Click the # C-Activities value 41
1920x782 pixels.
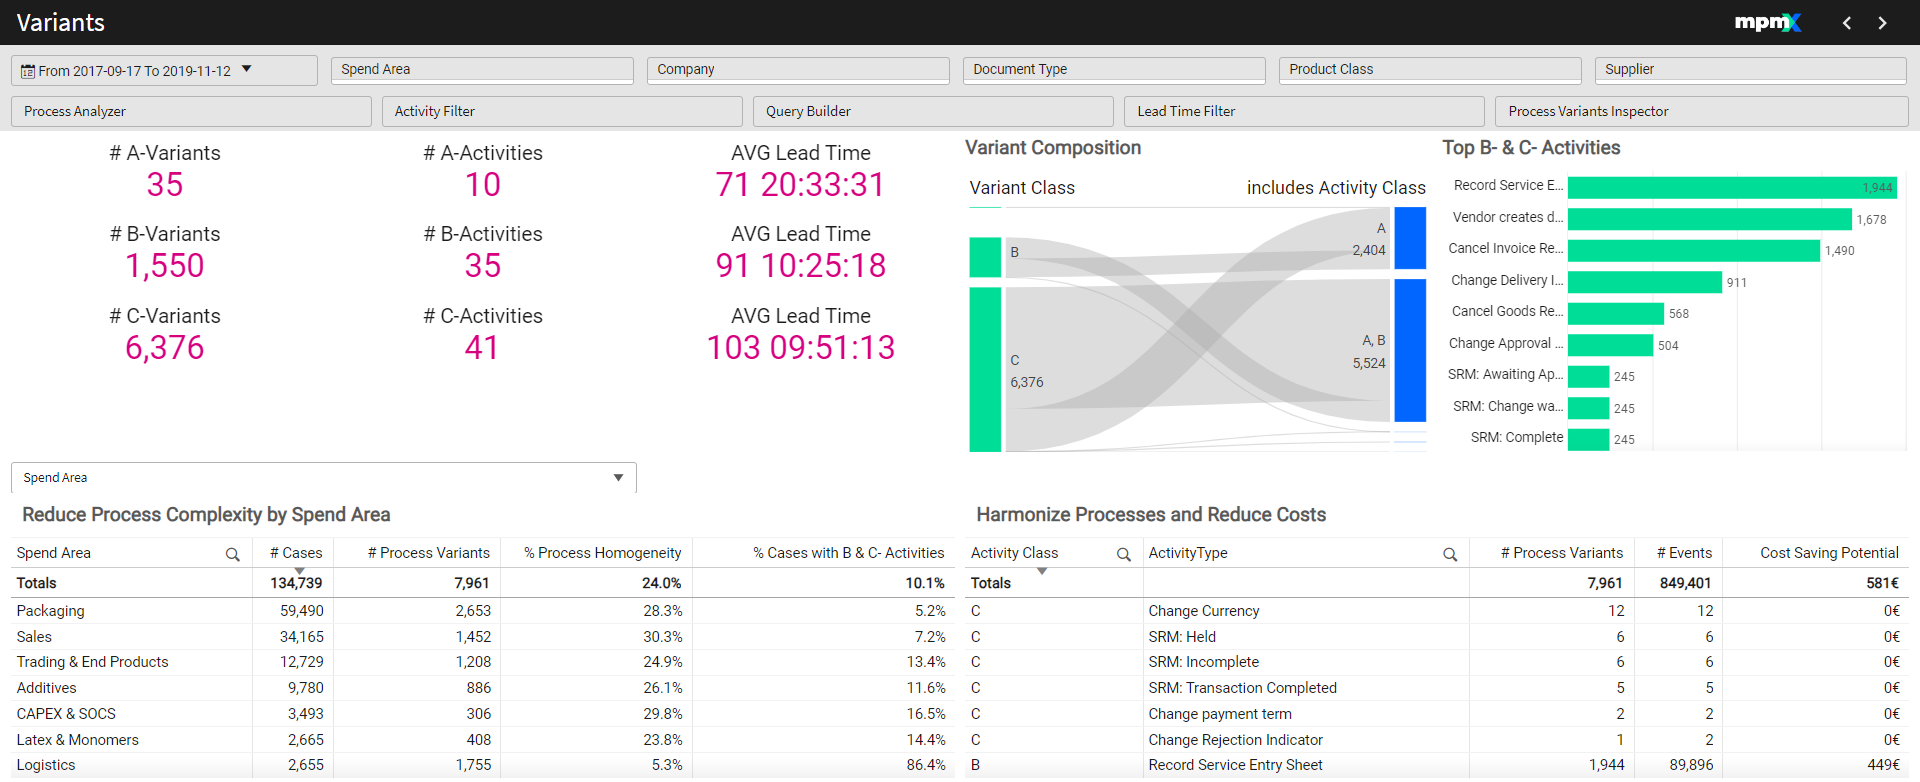482,348
